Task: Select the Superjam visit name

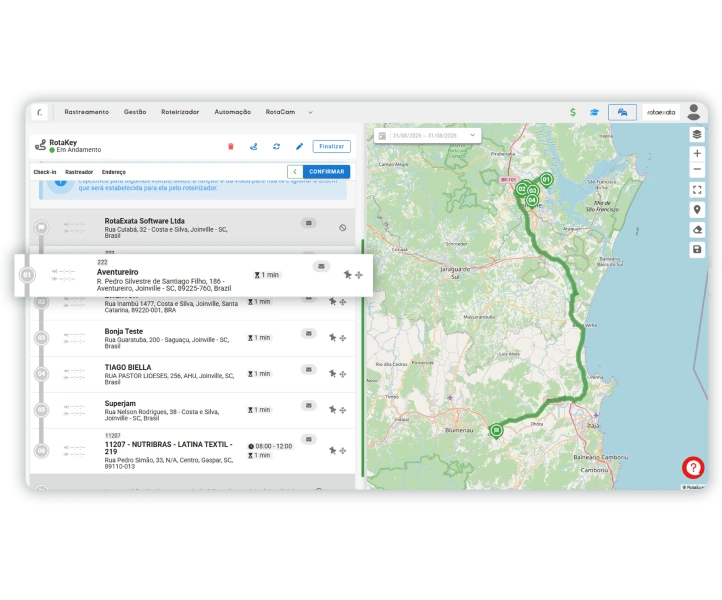Action: pos(120,403)
